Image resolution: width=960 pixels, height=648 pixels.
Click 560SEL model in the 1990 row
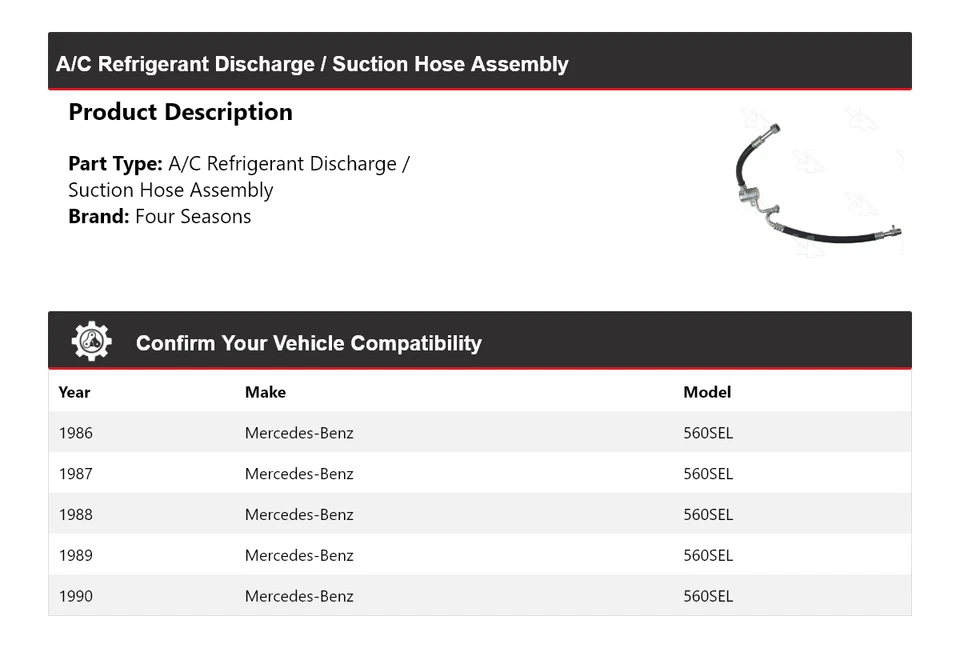(708, 597)
